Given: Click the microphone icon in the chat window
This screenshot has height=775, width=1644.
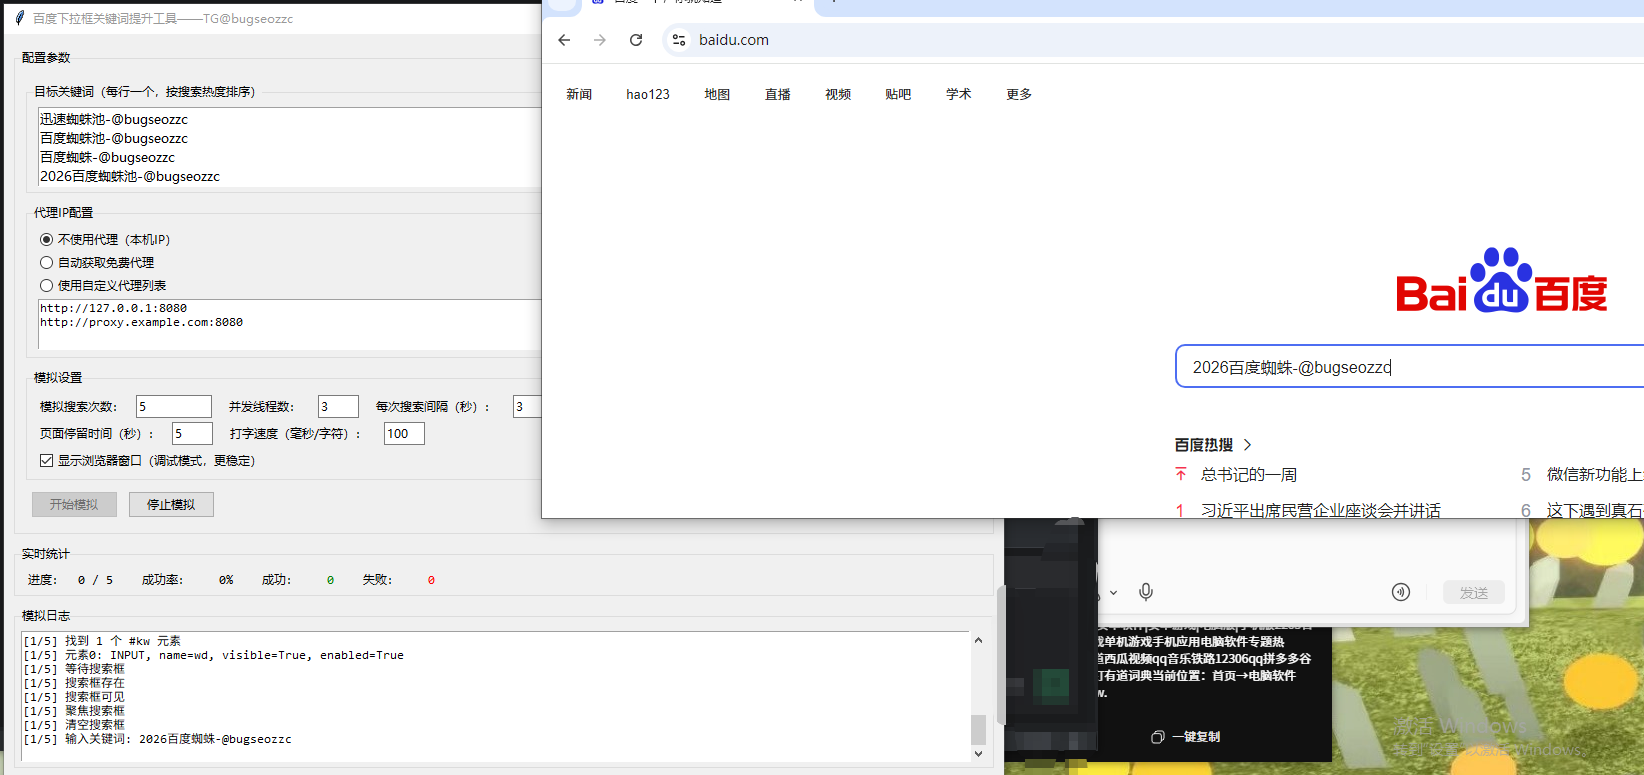Looking at the screenshot, I should pyautogui.click(x=1146, y=592).
